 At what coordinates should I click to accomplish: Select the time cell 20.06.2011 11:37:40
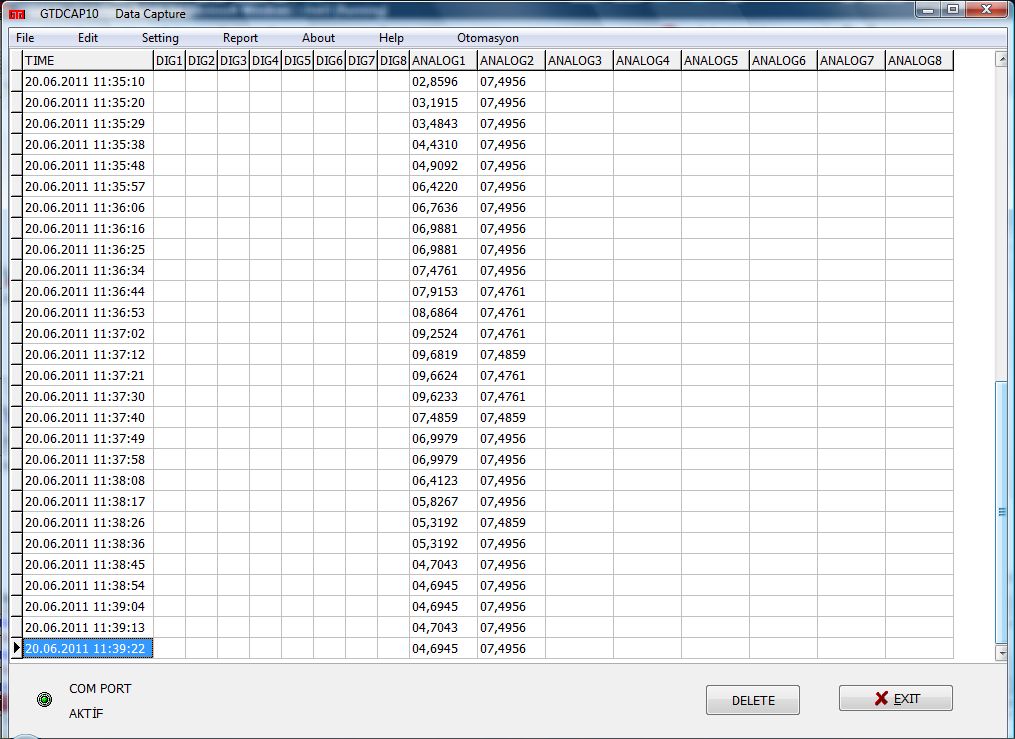point(88,417)
